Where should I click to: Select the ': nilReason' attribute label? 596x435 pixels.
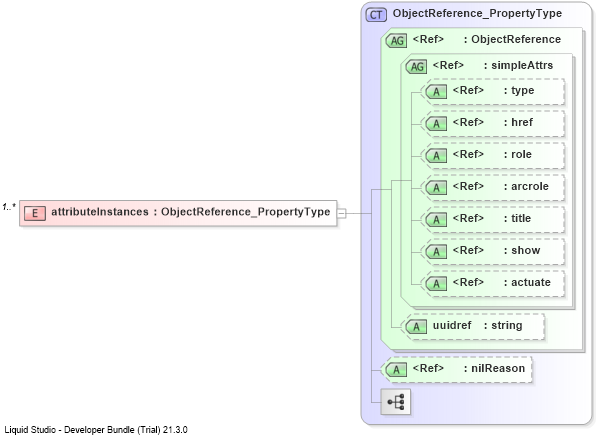(x=494, y=368)
